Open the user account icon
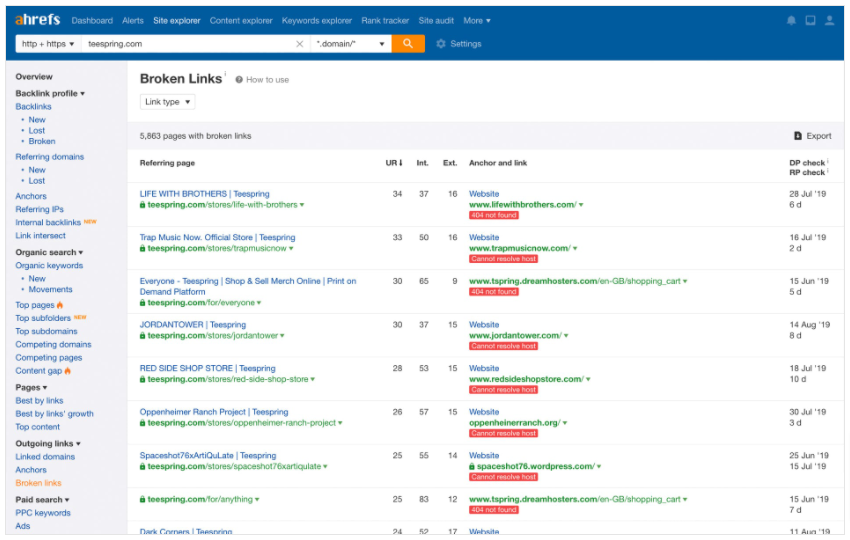Viewport: 850px width, 540px height. coord(829,21)
